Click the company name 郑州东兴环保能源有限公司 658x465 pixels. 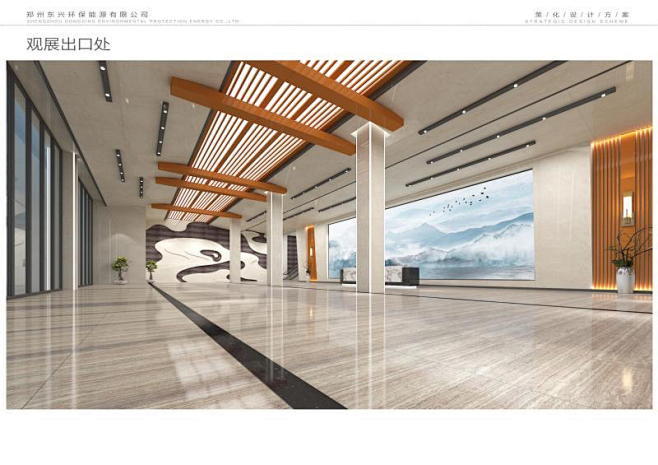click(88, 14)
